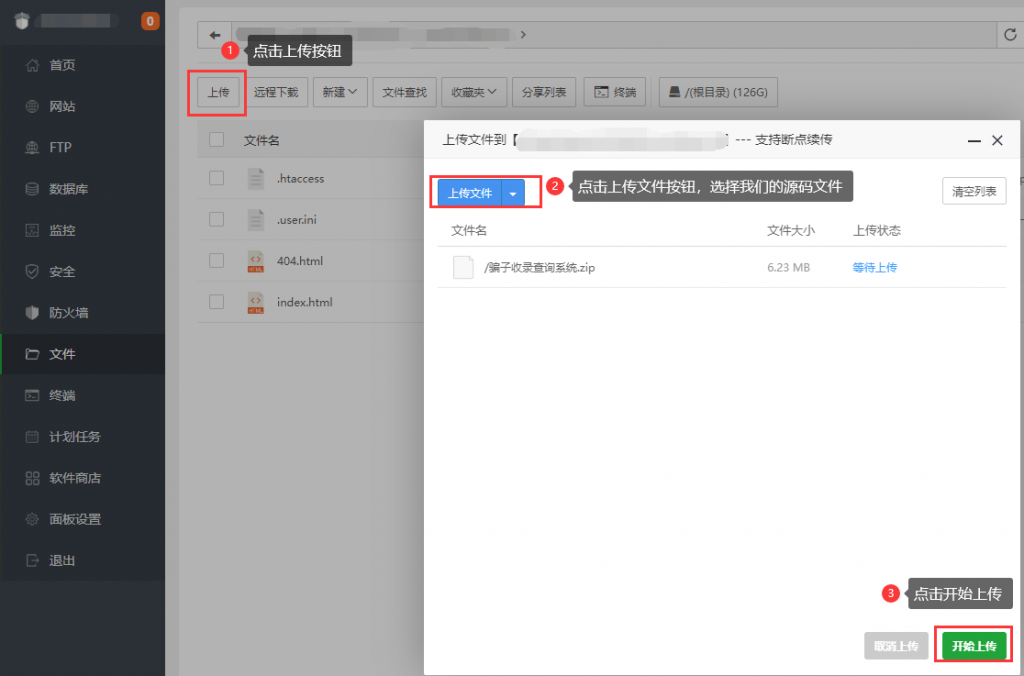
Task: Open the 面板设置 menu item
Action: pyautogui.click(x=82, y=519)
